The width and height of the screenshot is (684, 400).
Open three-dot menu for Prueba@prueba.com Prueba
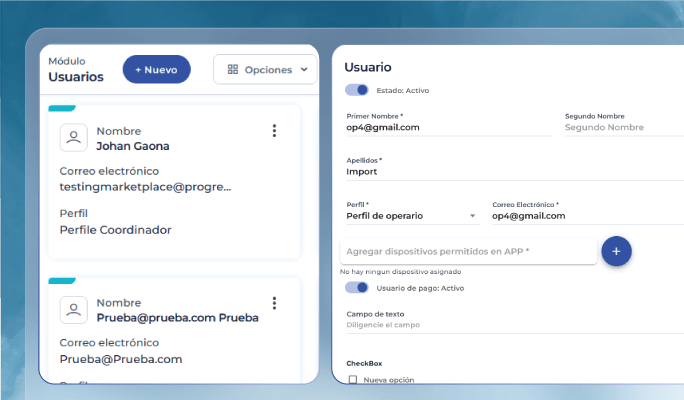pos(274,303)
